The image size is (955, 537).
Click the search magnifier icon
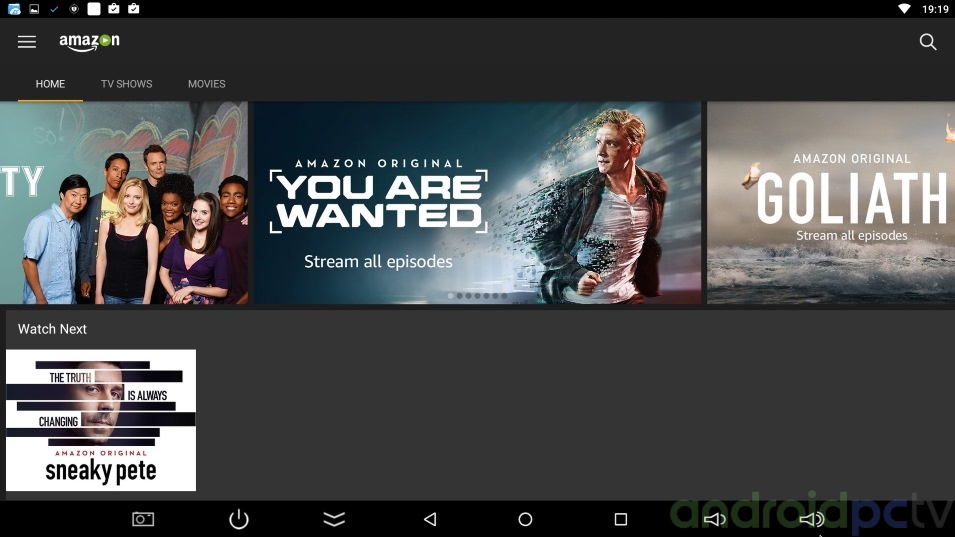928,42
